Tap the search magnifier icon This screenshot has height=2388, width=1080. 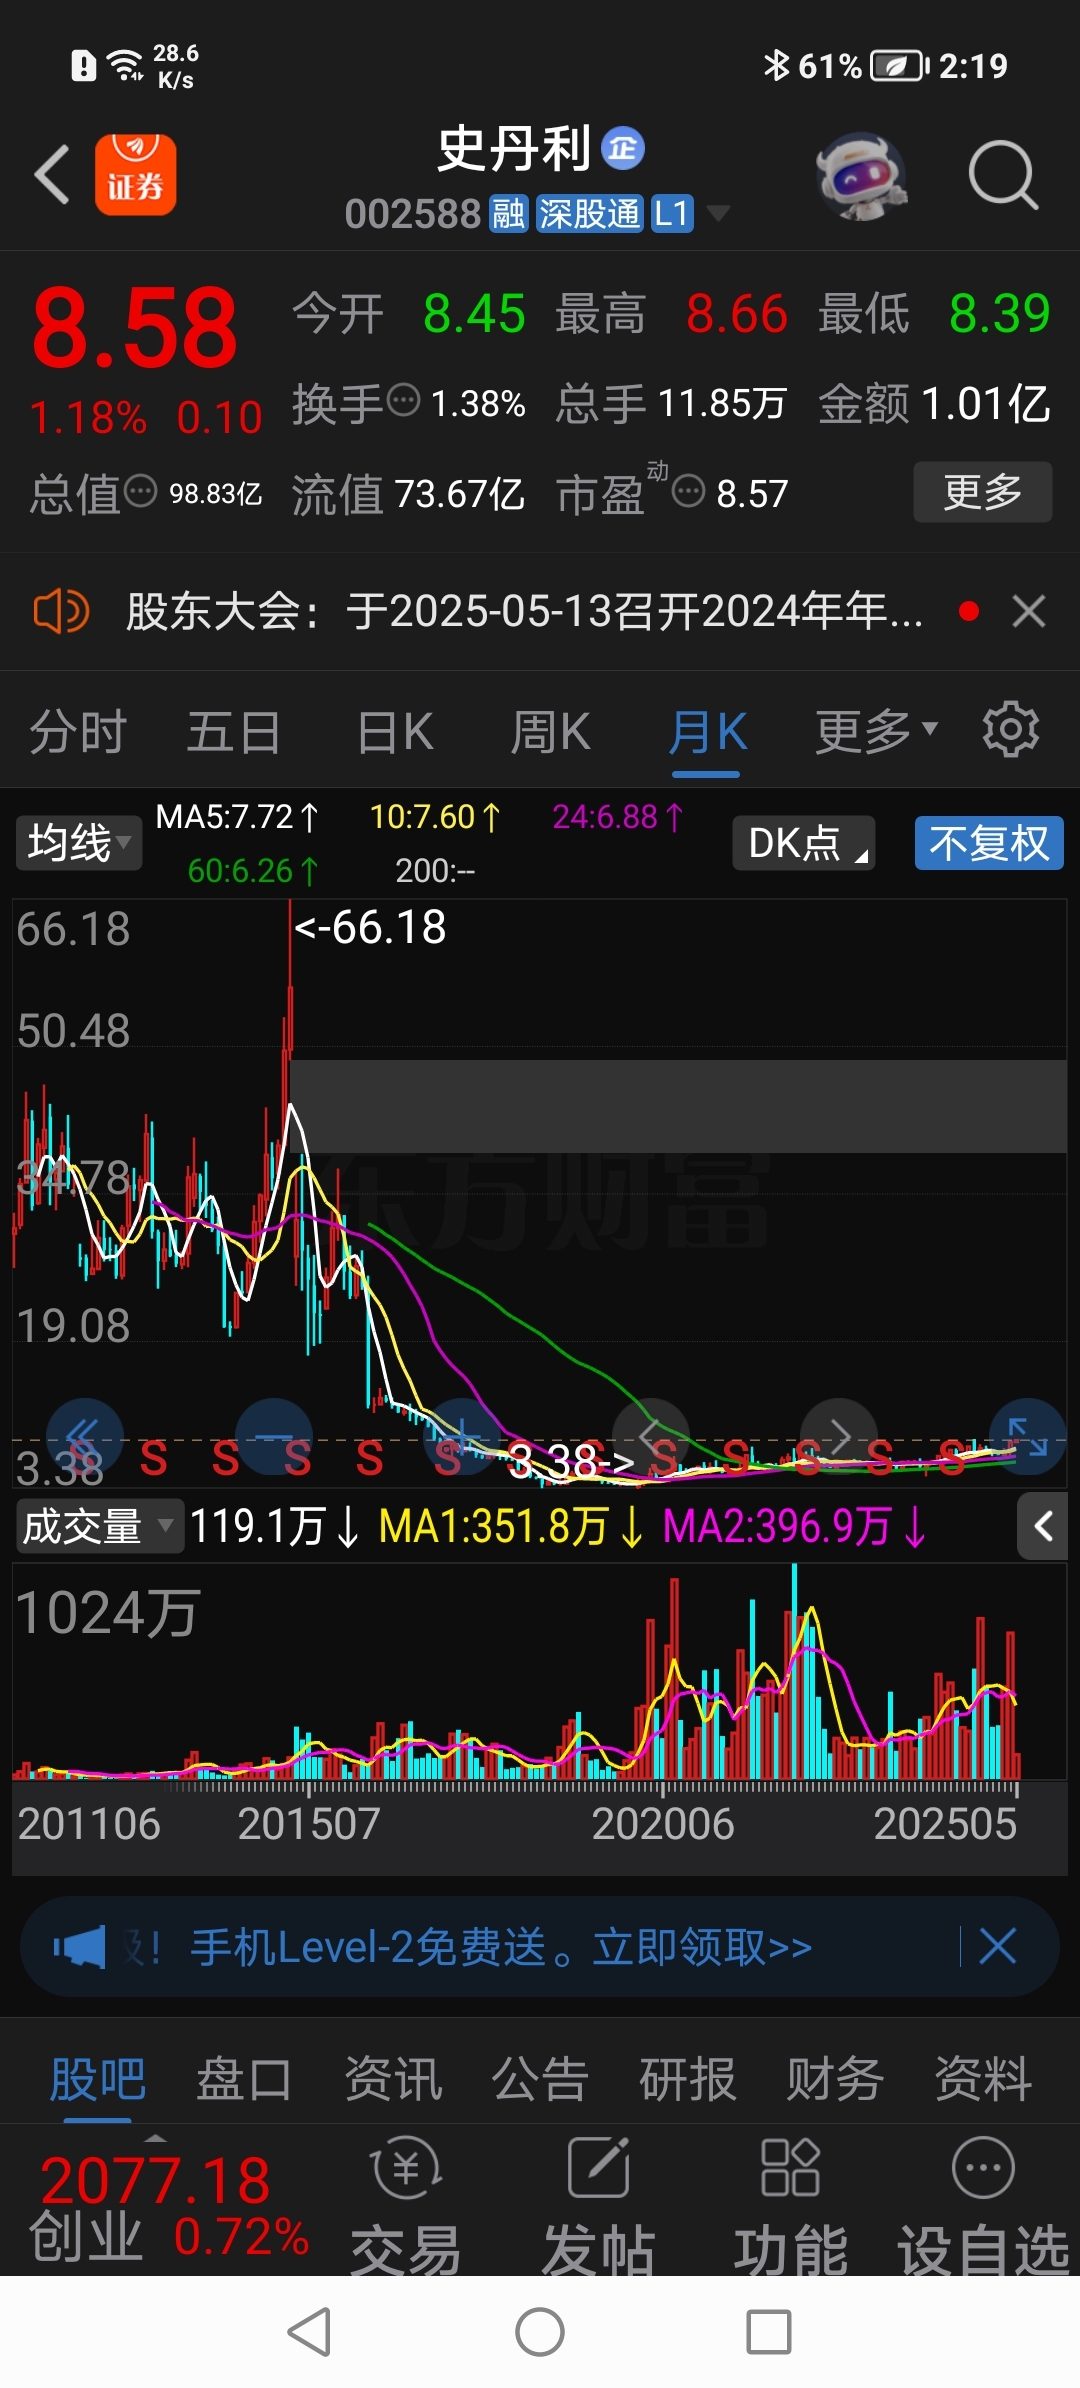pyautogui.click(x=1003, y=176)
